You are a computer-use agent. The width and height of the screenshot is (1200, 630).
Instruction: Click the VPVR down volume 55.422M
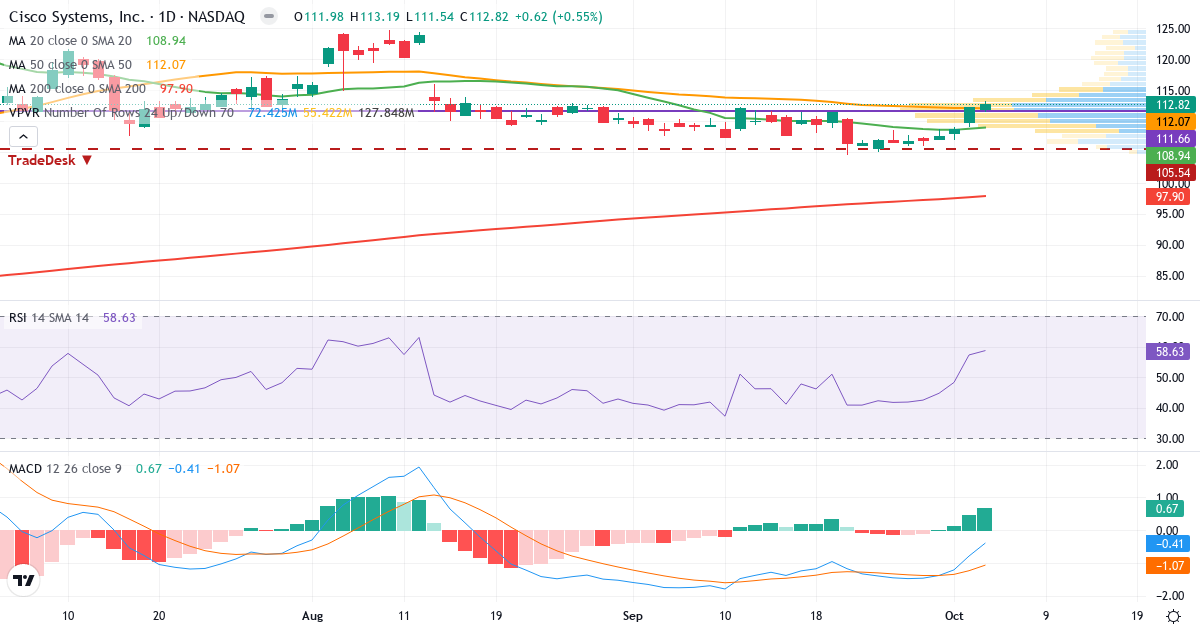pyautogui.click(x=327, y=113)
